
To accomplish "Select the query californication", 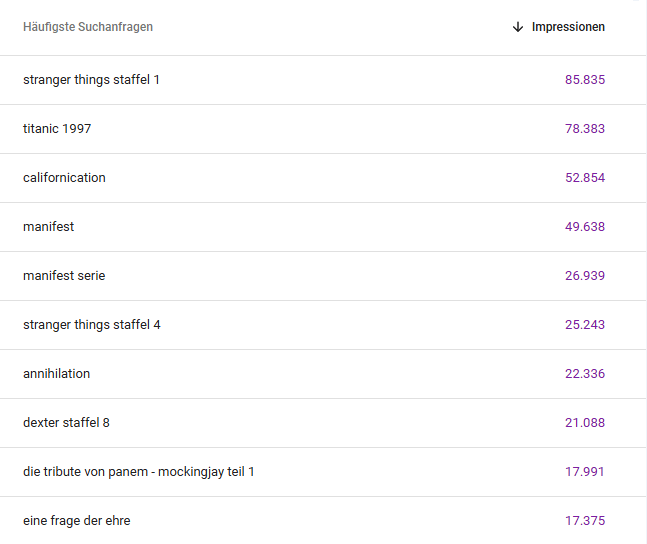I will point(64,177).
